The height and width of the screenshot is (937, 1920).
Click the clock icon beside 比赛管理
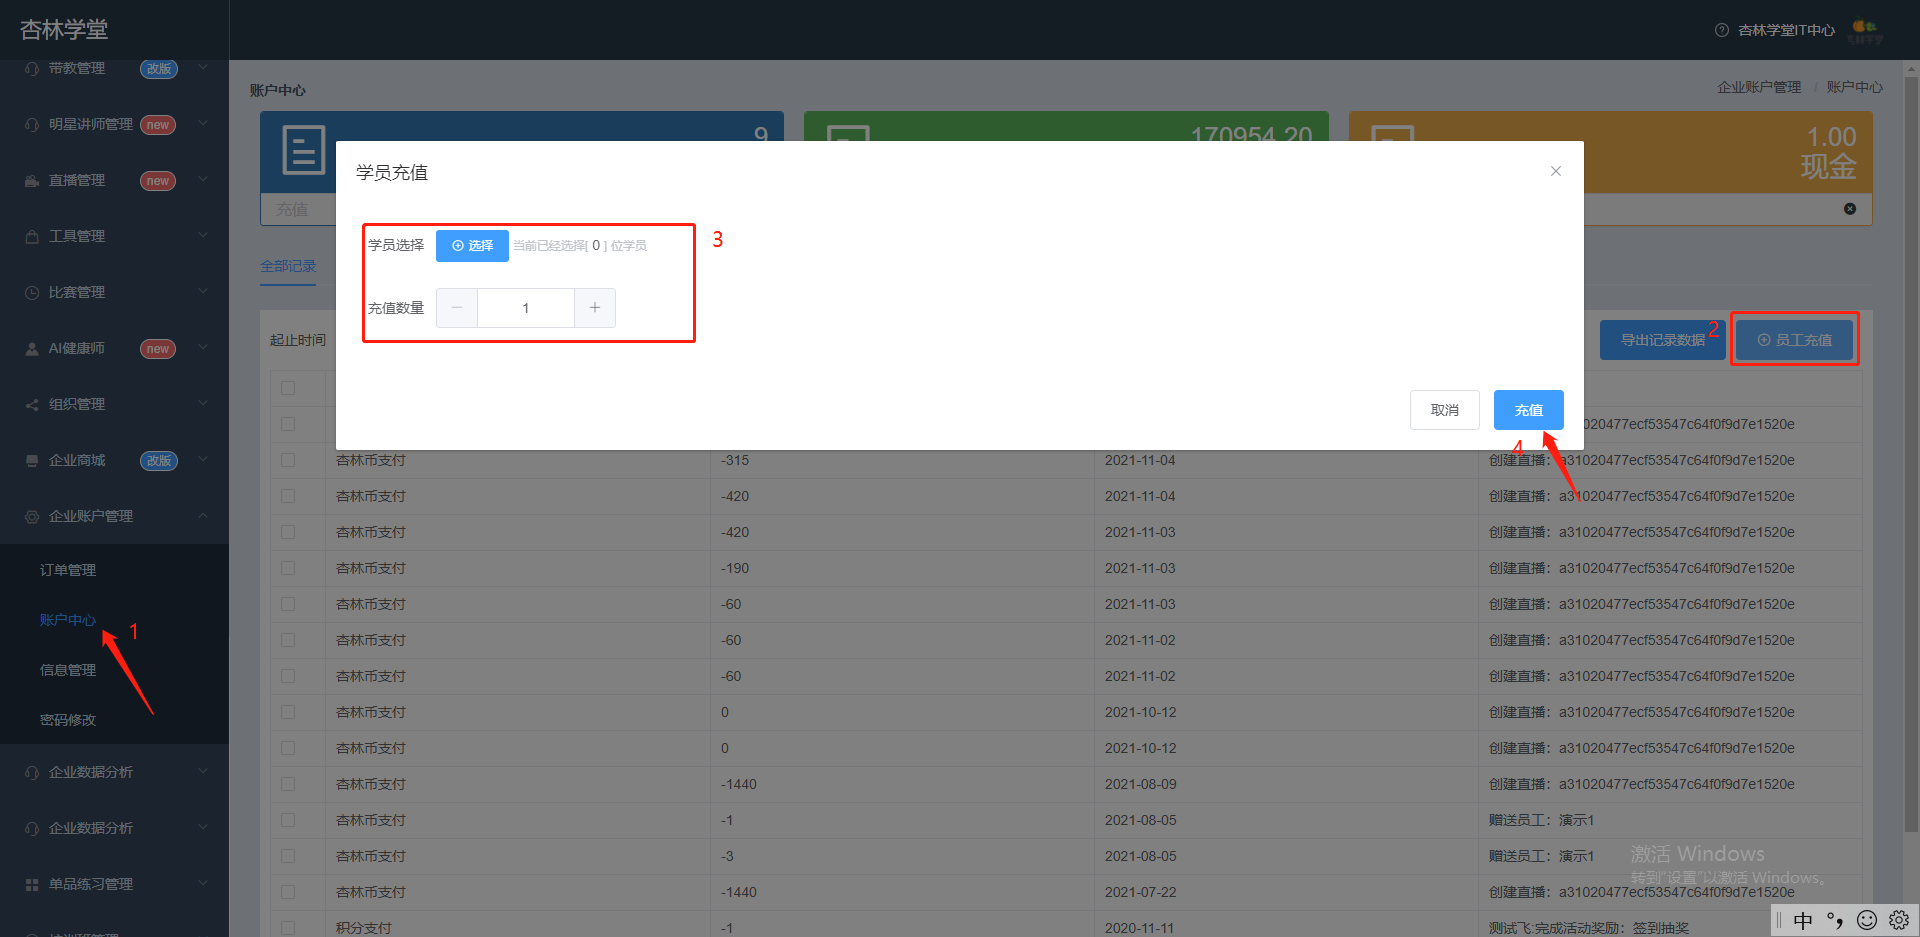32,293
